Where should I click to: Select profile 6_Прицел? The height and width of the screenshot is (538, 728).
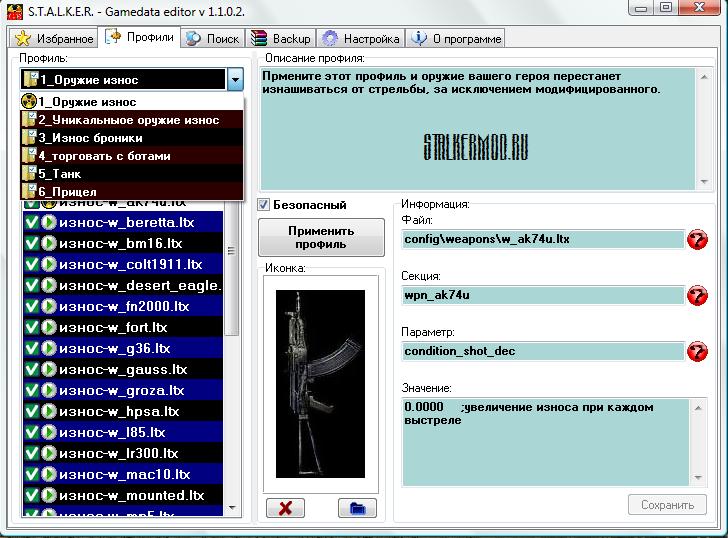click(132, 191)
